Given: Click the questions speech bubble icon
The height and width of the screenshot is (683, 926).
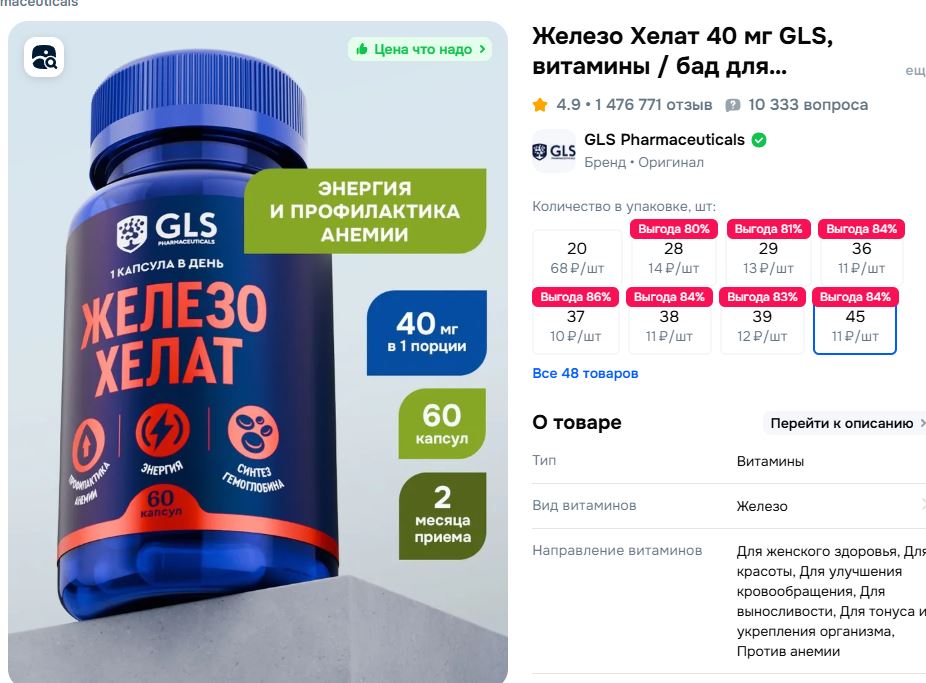Looking at the screenshot, I should pos(732,105).
